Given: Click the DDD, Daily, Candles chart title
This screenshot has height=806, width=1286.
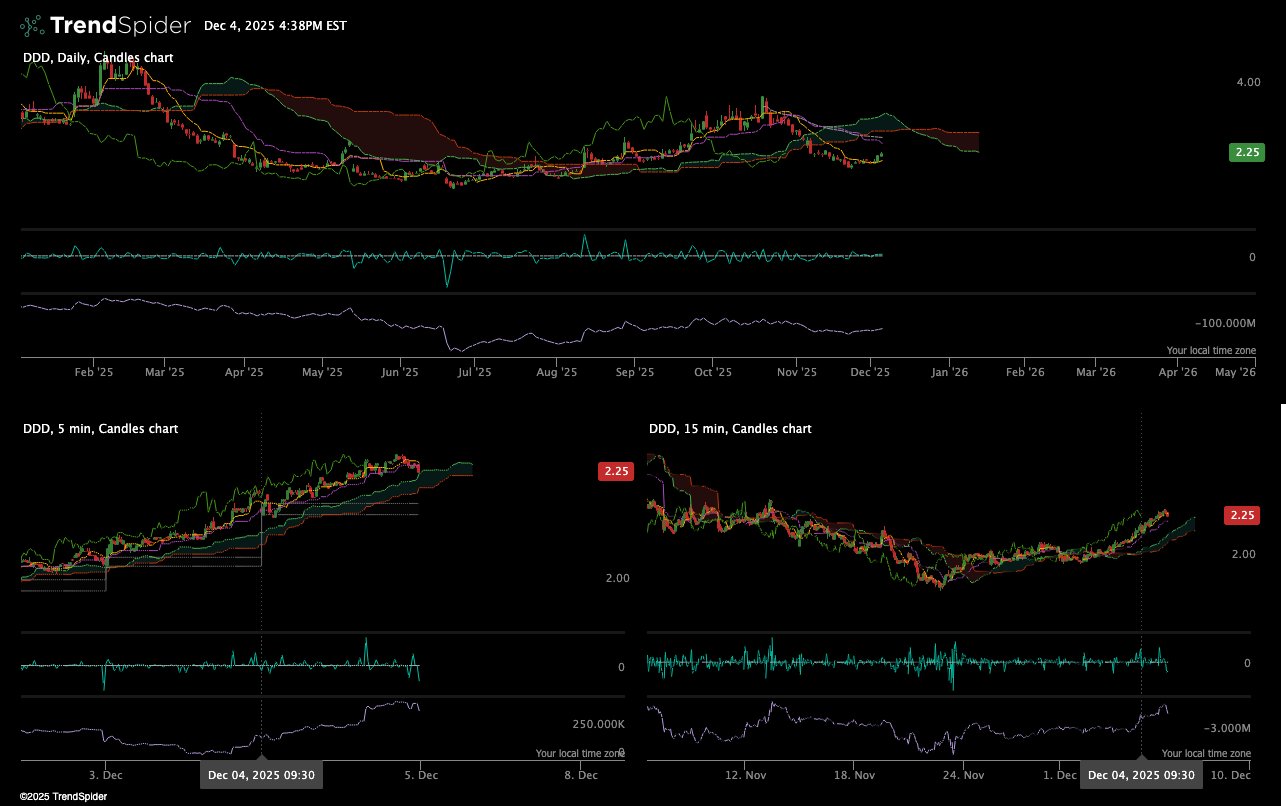Looking at the screenshot, I should click(x=98, y=58).
